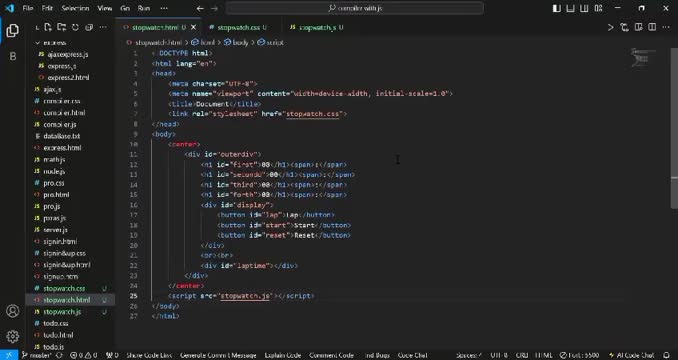Switch to the stopwatch.css tab

click(x=238, y=27)
